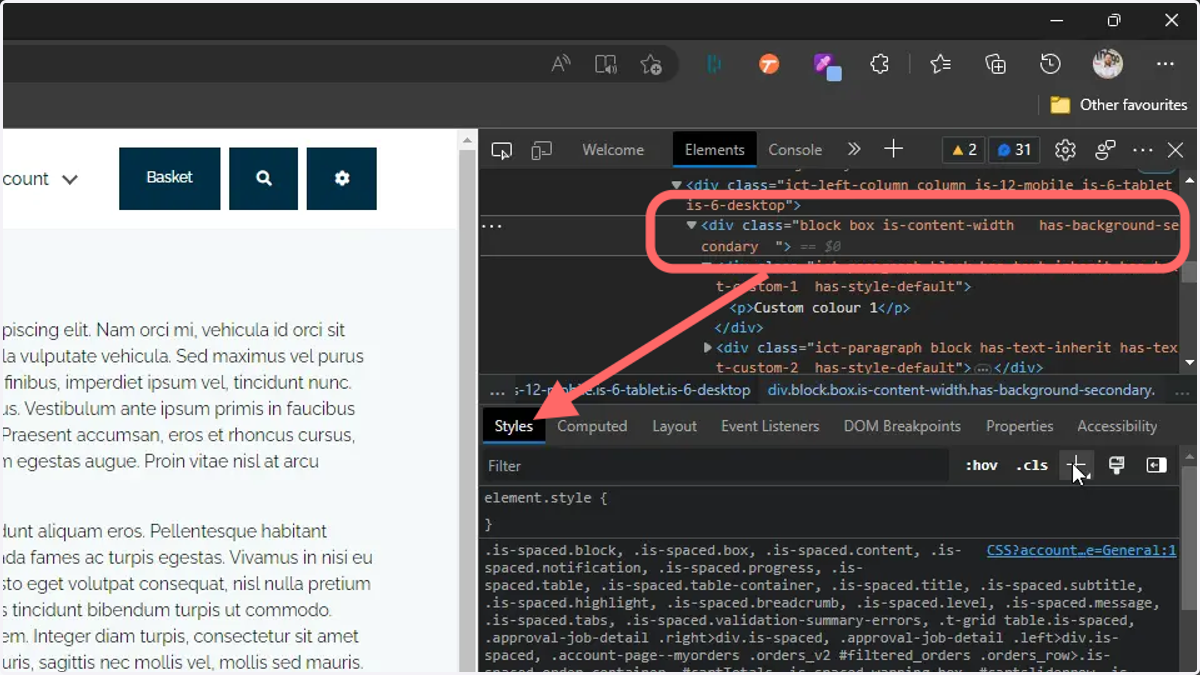
Task: Click the Elements DOM tree scrollbar
Action: tap(1189, 272)
